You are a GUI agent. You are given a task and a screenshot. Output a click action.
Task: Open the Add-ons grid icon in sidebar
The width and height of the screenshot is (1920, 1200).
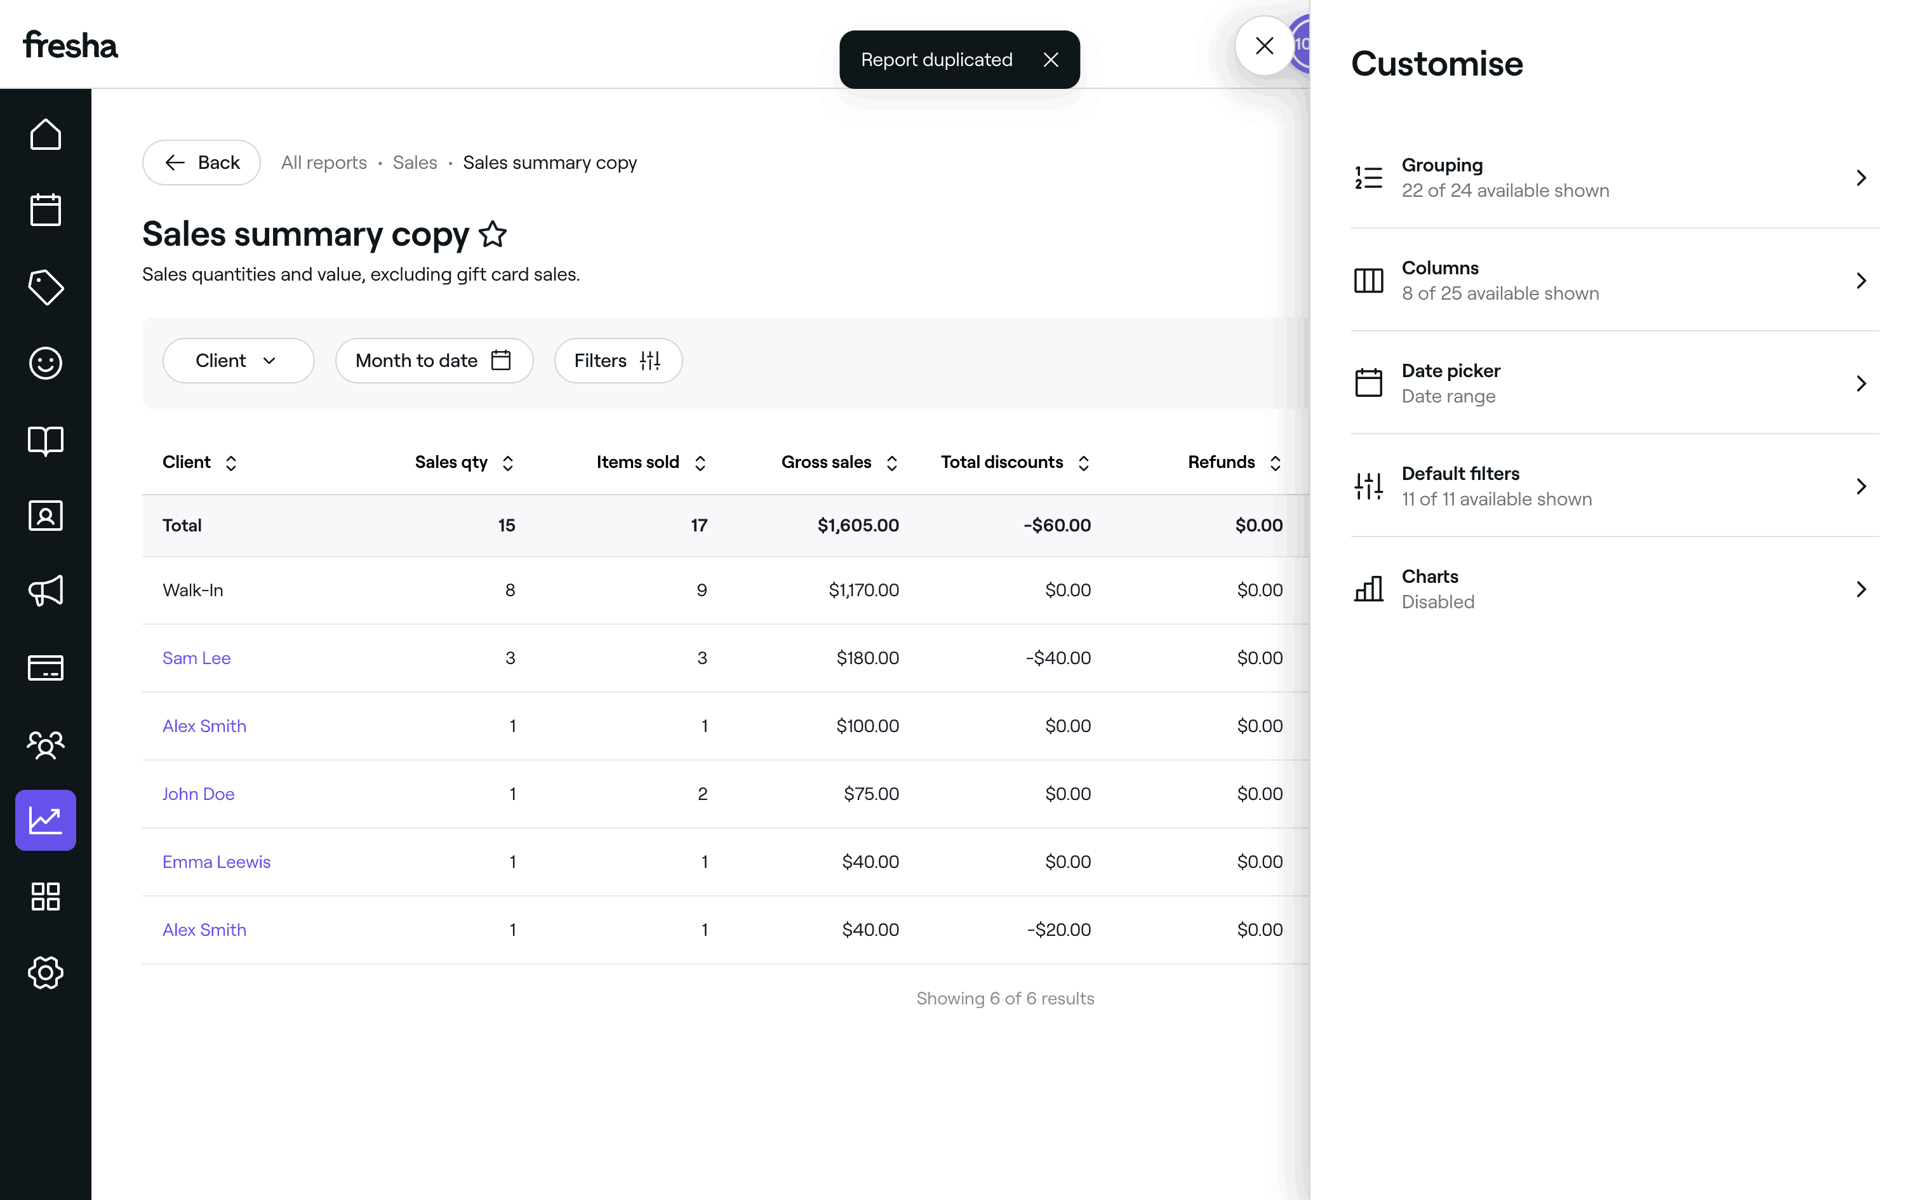click(45, 896)
